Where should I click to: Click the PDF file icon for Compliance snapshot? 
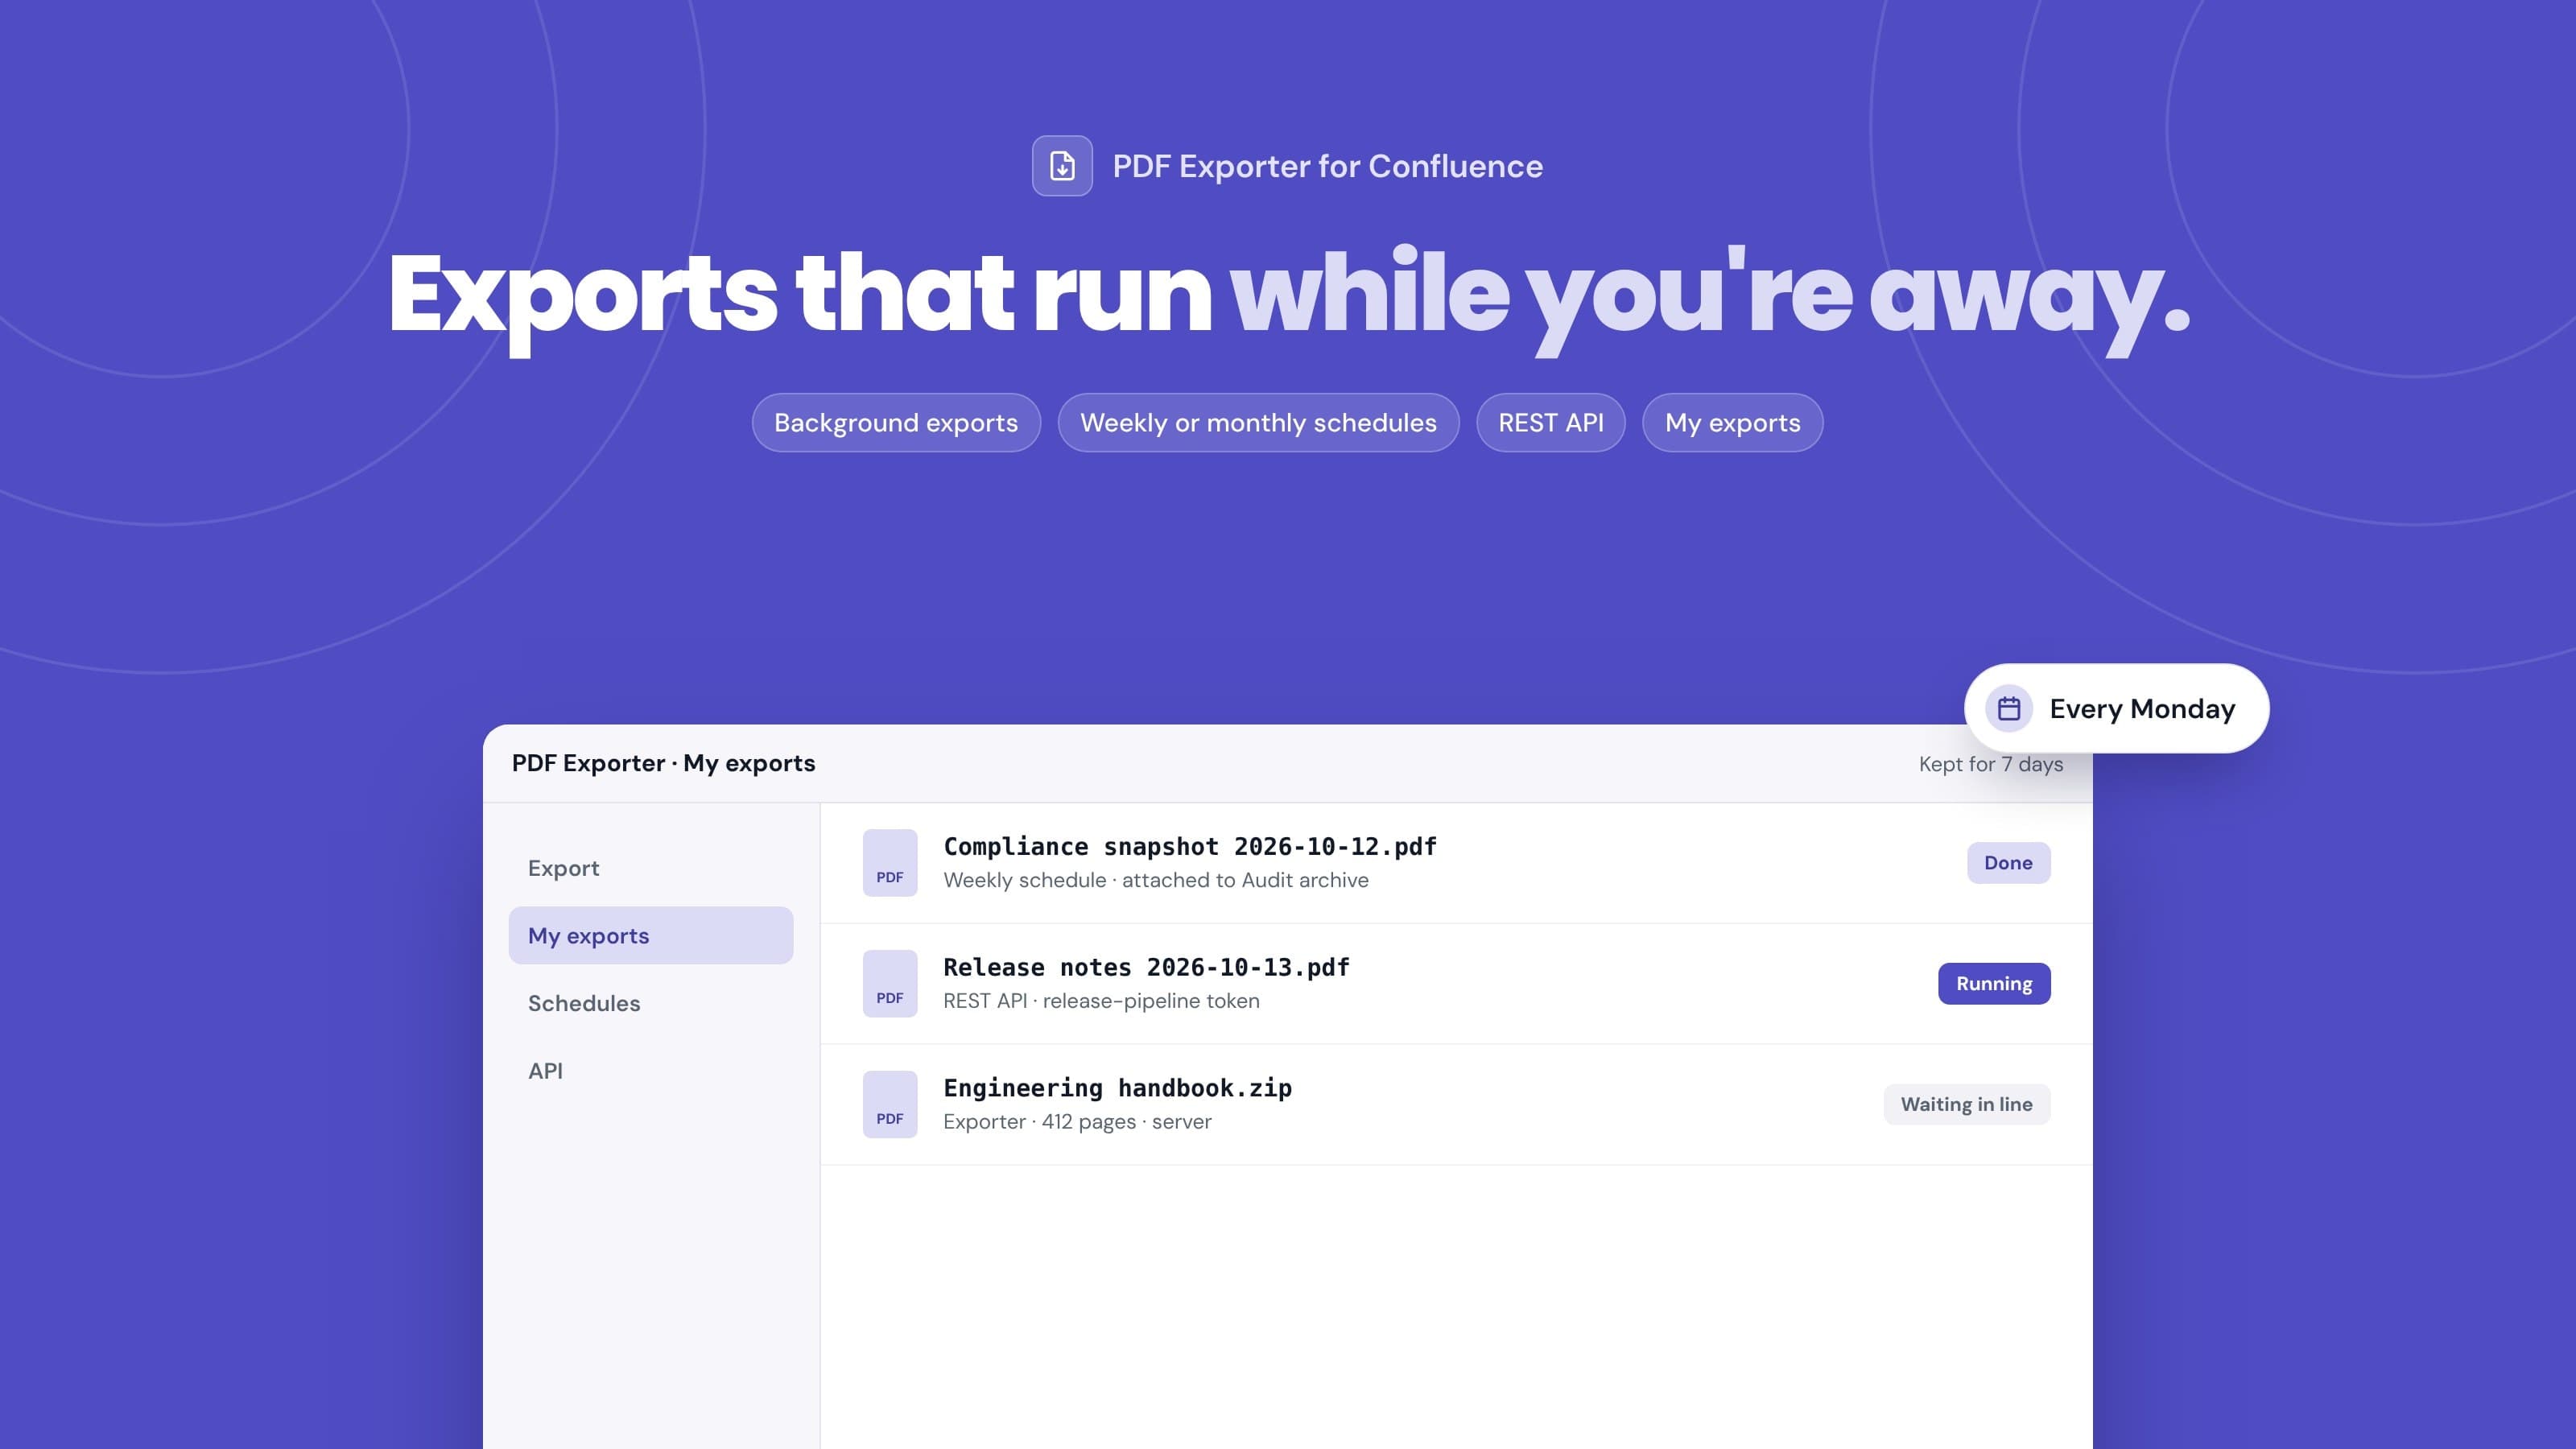click(x=890, y=863)
